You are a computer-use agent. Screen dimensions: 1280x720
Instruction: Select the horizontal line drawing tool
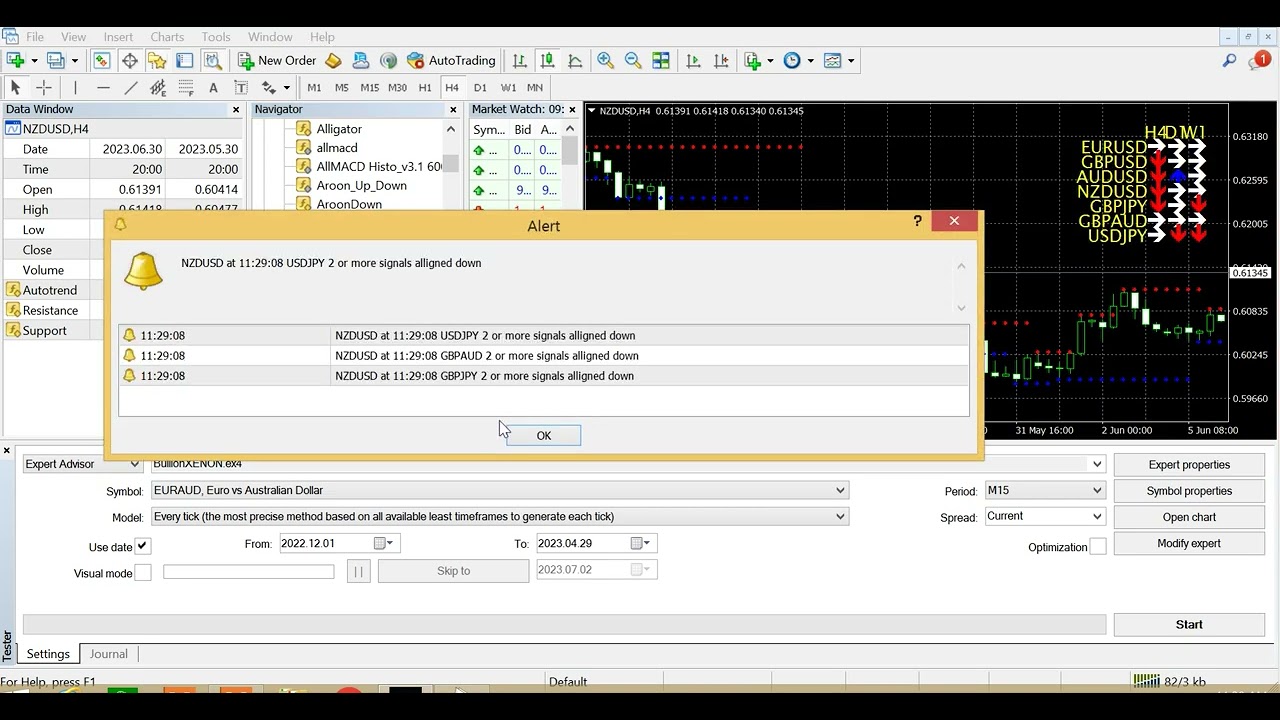pyautogui.click(x=103, y=88)
